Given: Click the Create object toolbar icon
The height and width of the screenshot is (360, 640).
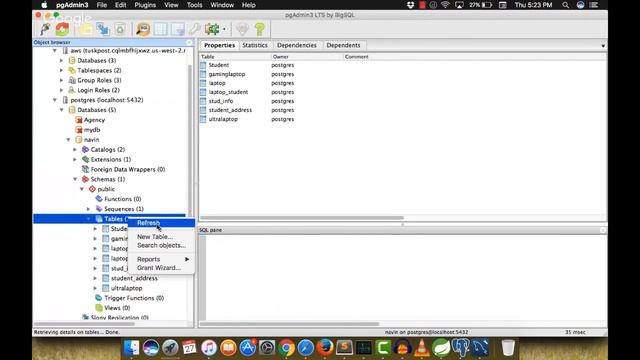Looking at the screenshot, I should tap(102, 29).
